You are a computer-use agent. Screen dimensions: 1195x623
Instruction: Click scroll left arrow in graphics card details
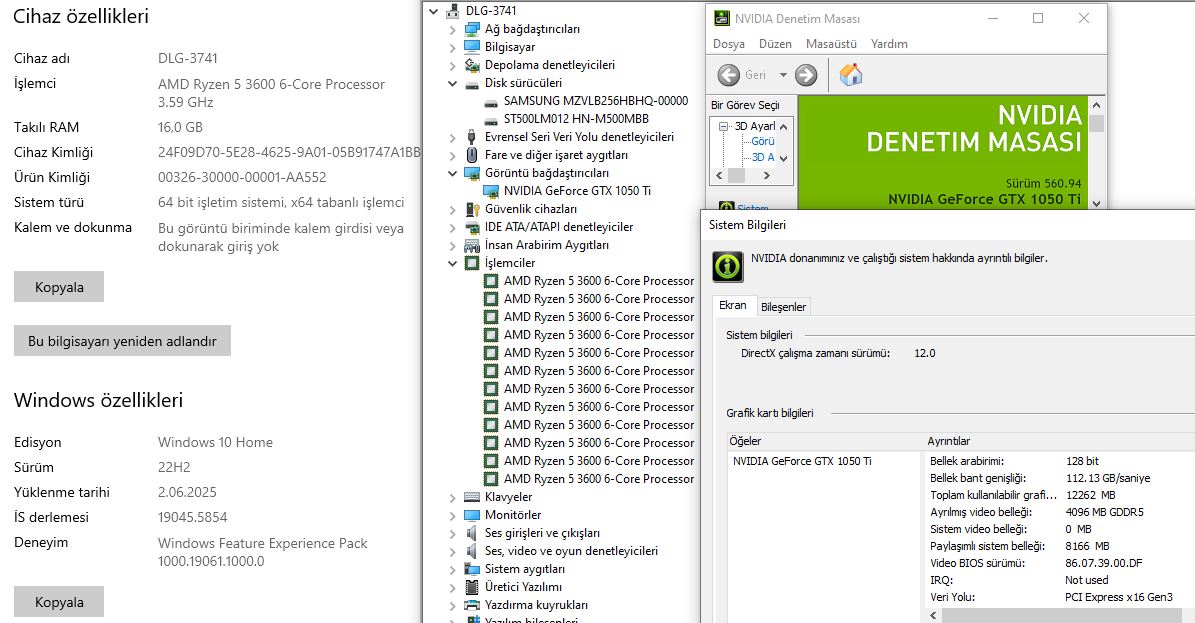[x=933, y=615]
